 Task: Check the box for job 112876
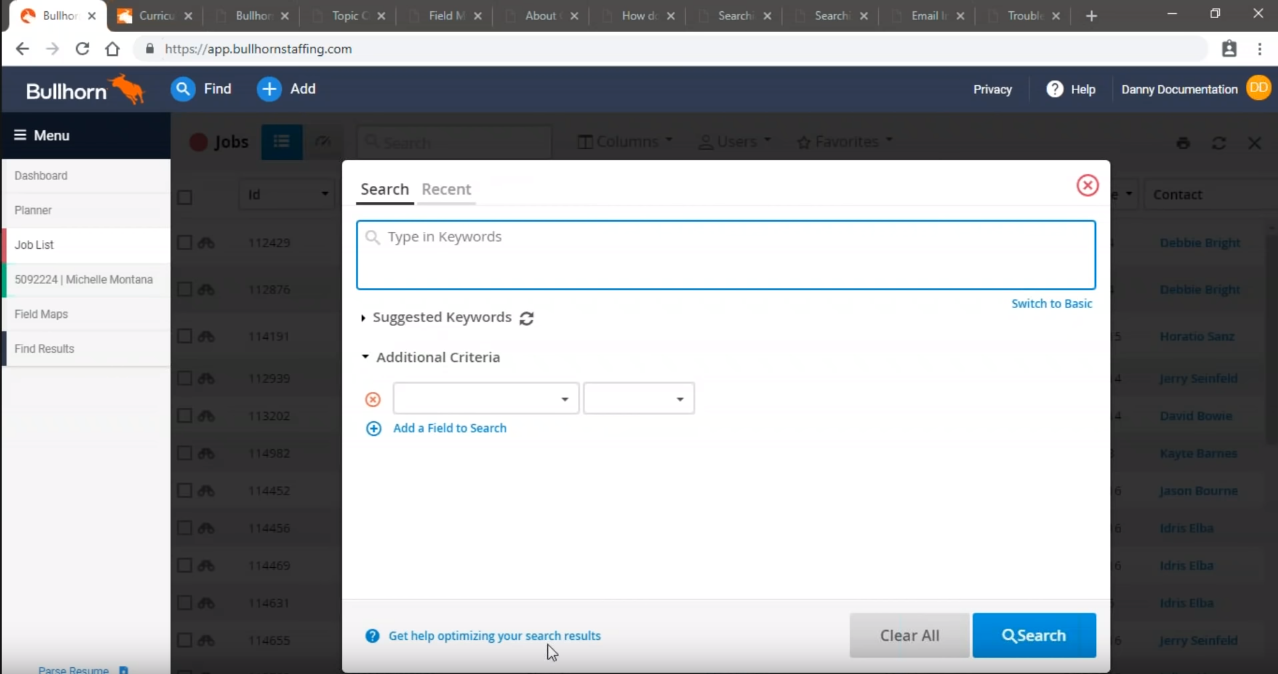click(x=184, y=290)
